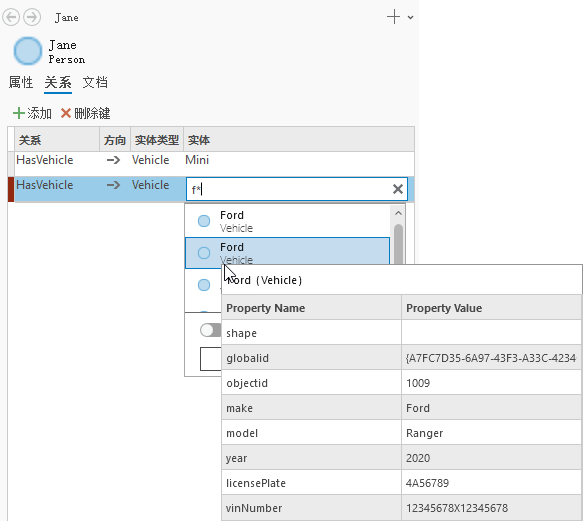Toggle the switch below the results list
This screenshot has height=521, width=583.
(210, 330)
